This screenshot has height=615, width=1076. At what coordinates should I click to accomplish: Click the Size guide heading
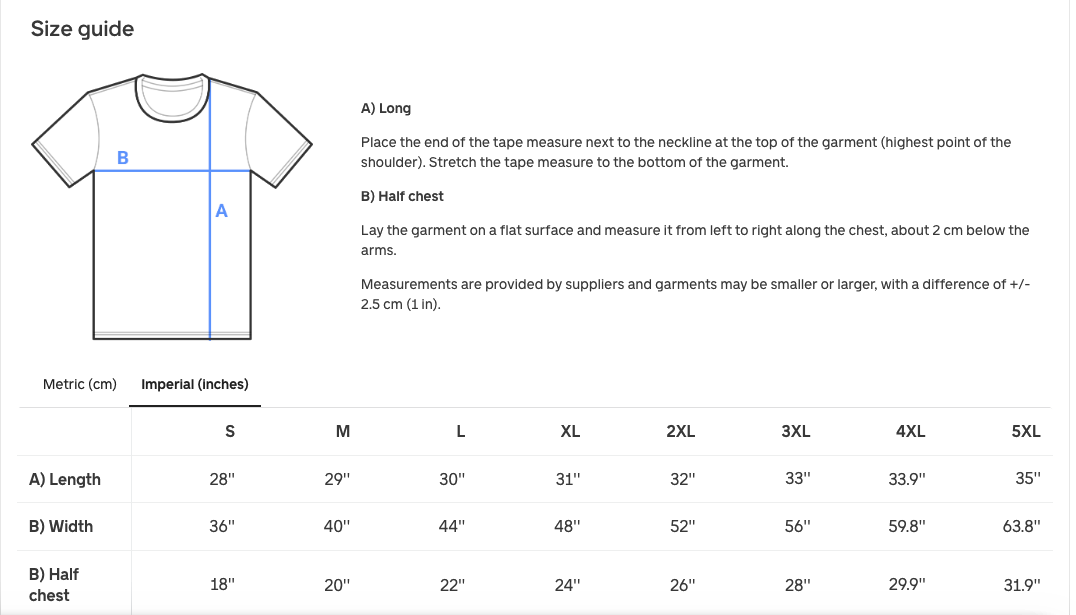click(82, 29)
